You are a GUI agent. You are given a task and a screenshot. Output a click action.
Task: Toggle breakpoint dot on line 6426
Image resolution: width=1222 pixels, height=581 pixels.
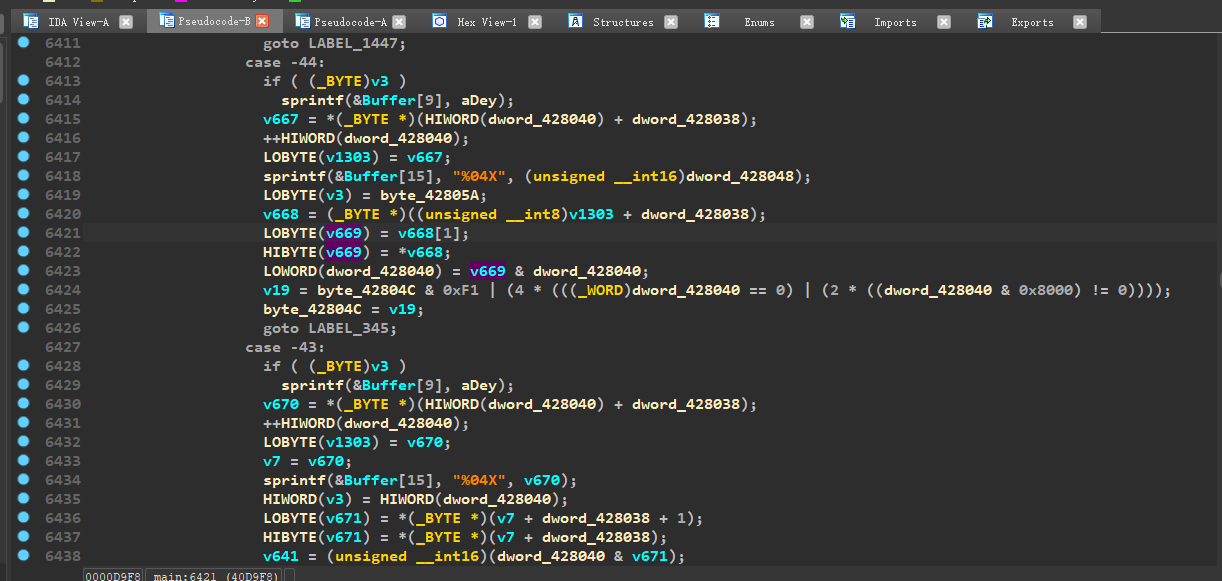coord(23,328)
